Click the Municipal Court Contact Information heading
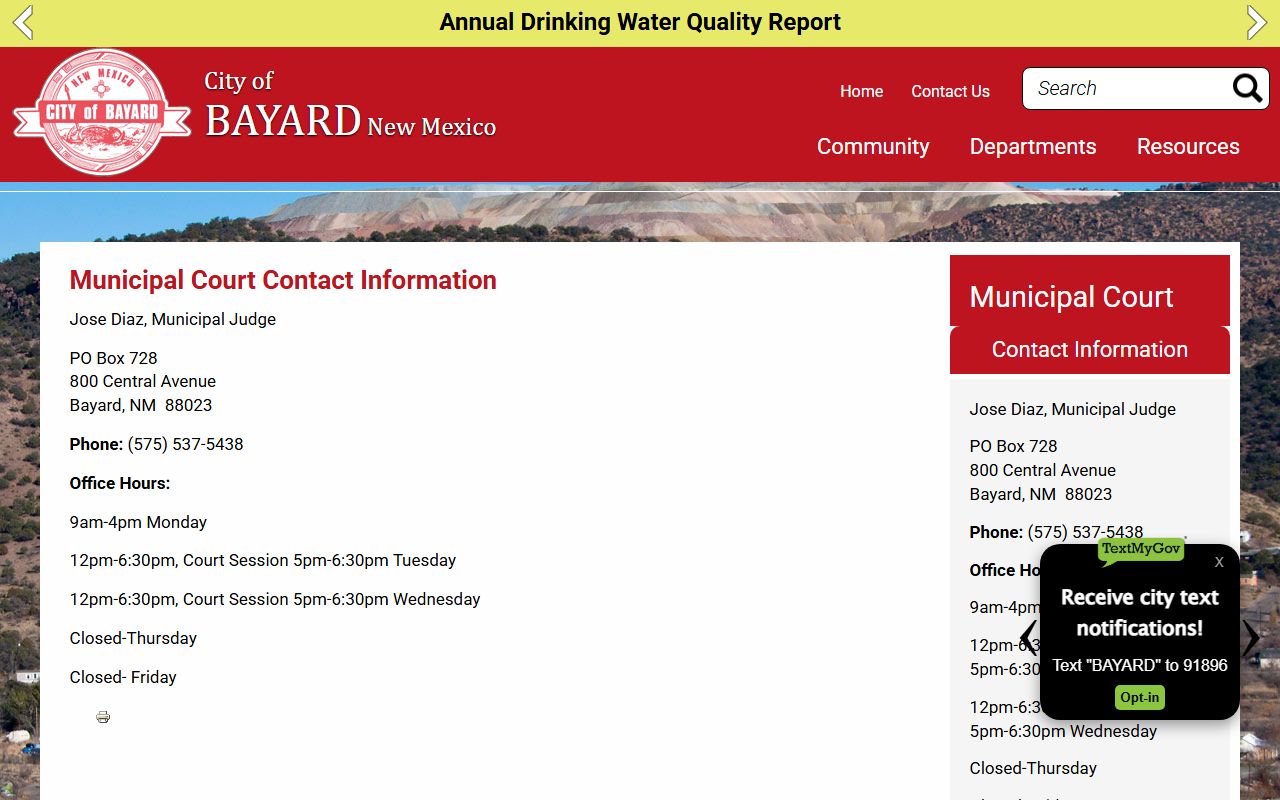Screen dimensions: 1280x800 [283, 280]
